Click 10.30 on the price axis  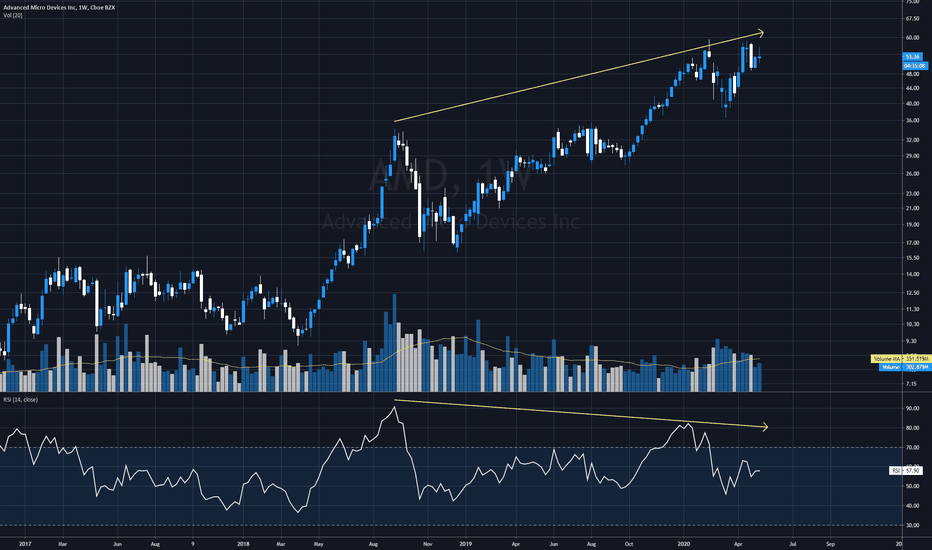[912, 325]
